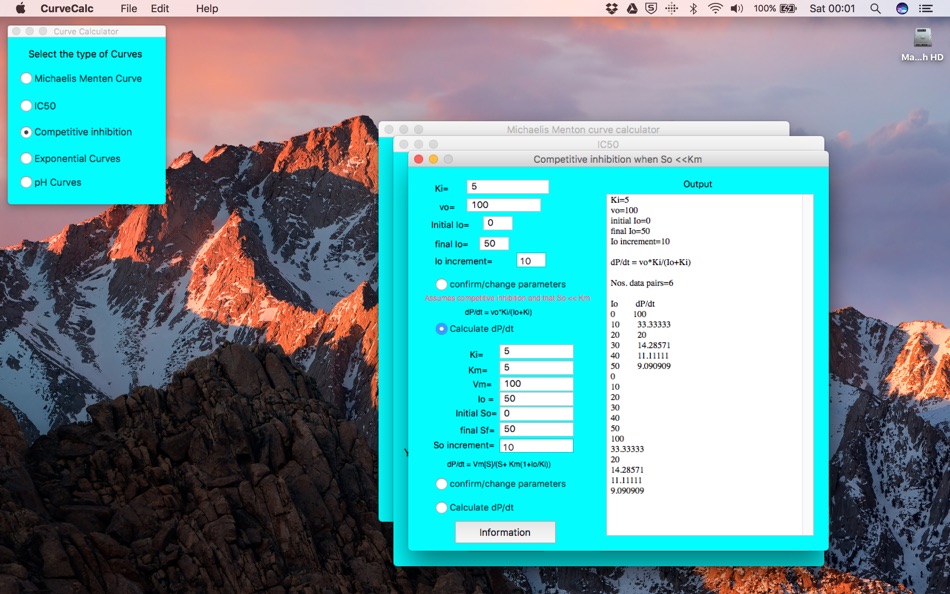Image resolution: width=950 pixels, height=594 pixels.
Task: Click the volume icon in menu bar
Action: click(736, 8)
